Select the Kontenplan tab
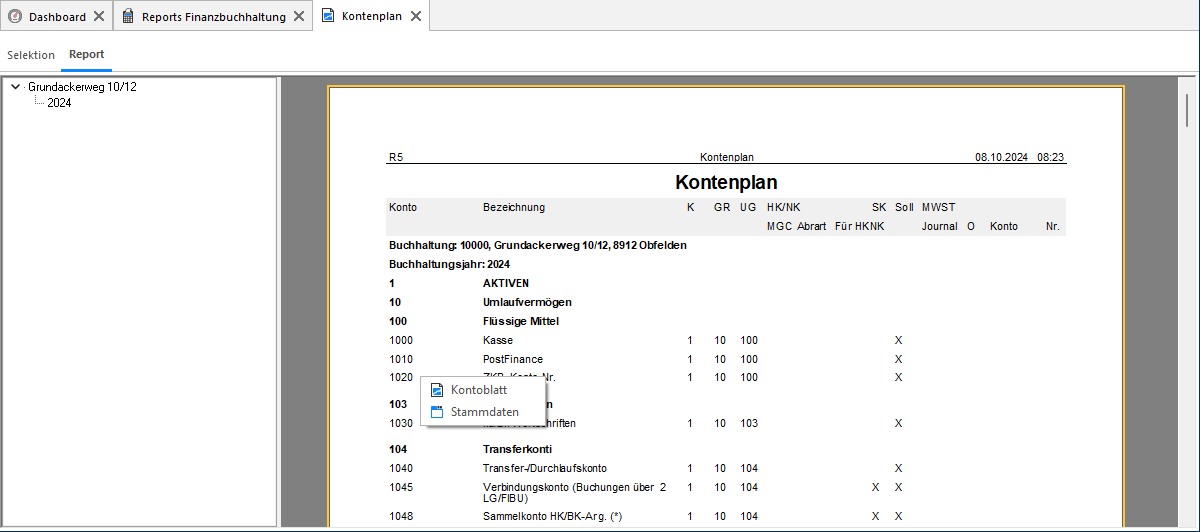This screenshot has height=532, width=1200. [x=372, y=17]
